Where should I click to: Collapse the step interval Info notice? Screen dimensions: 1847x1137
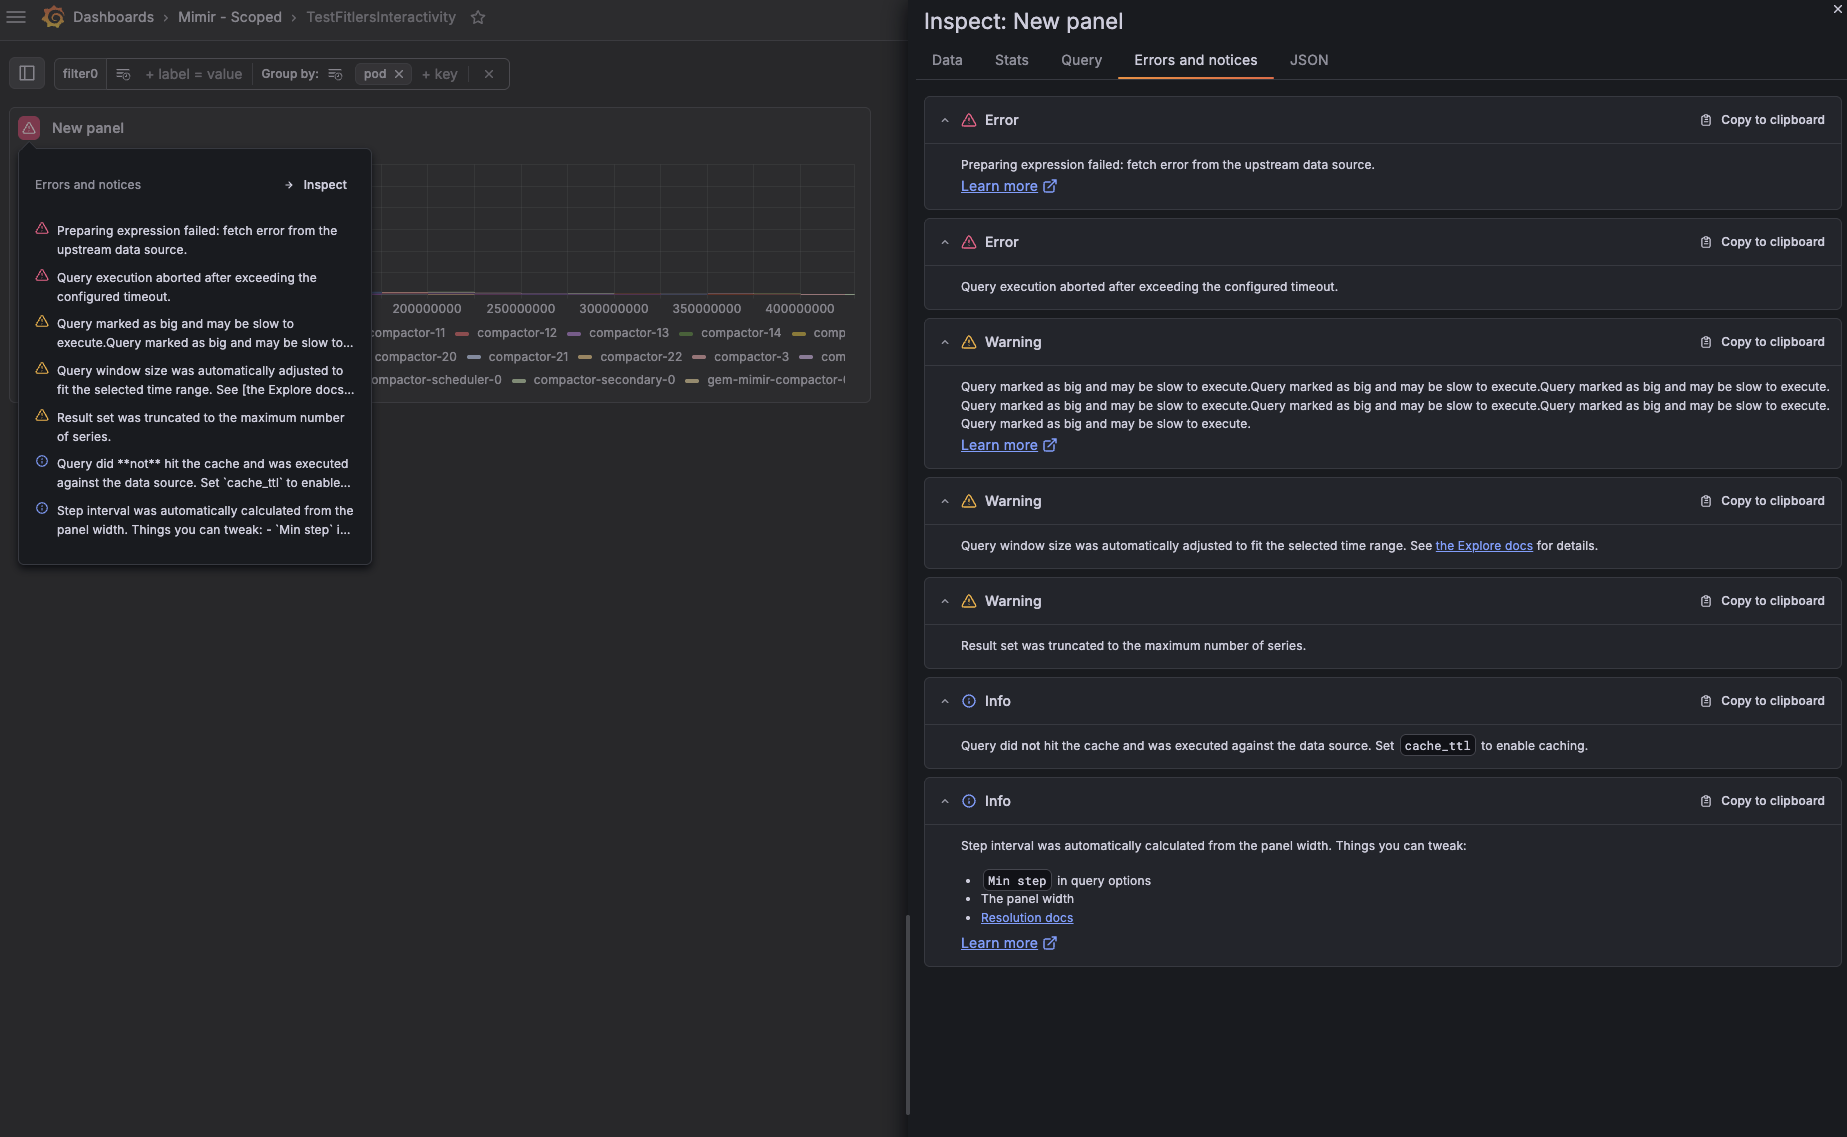[945, 801]
